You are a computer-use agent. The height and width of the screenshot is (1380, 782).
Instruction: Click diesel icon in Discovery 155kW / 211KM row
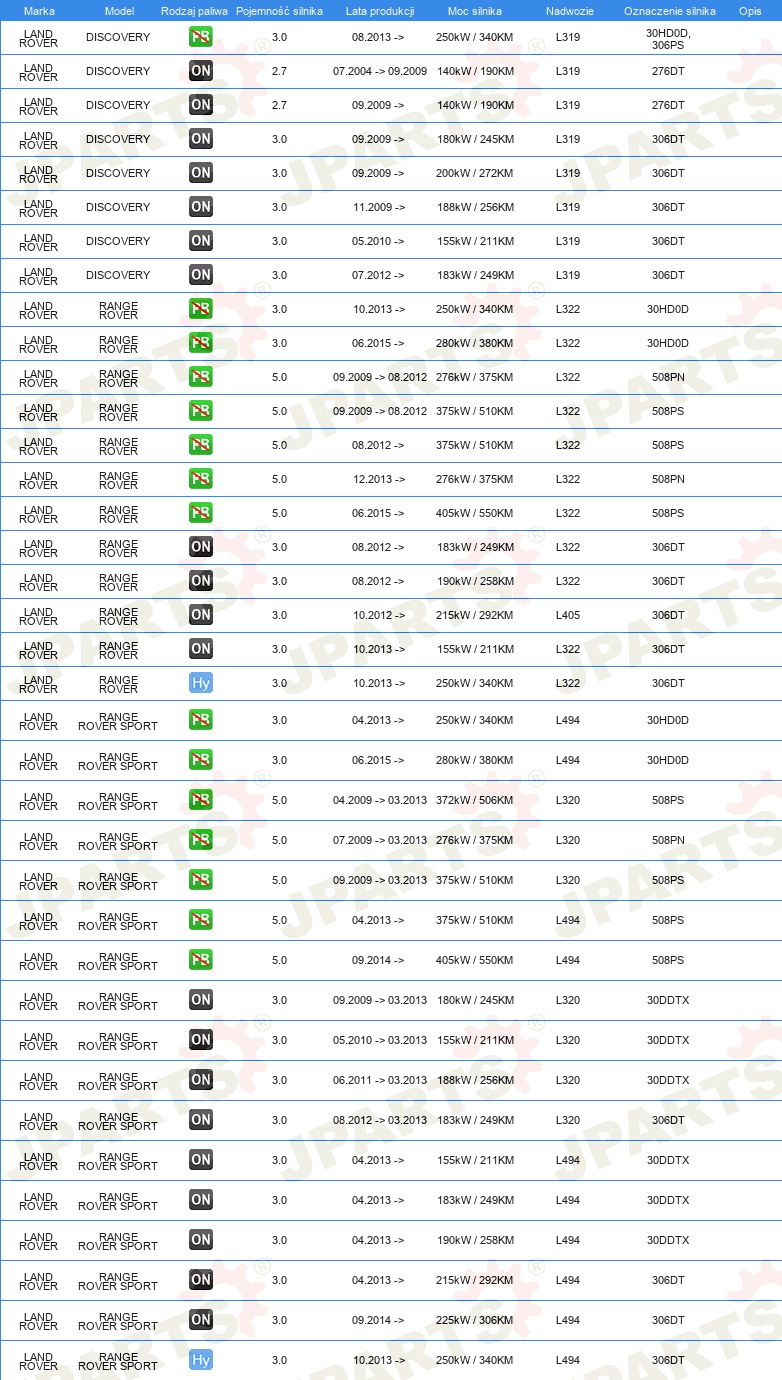coord(201,241)
